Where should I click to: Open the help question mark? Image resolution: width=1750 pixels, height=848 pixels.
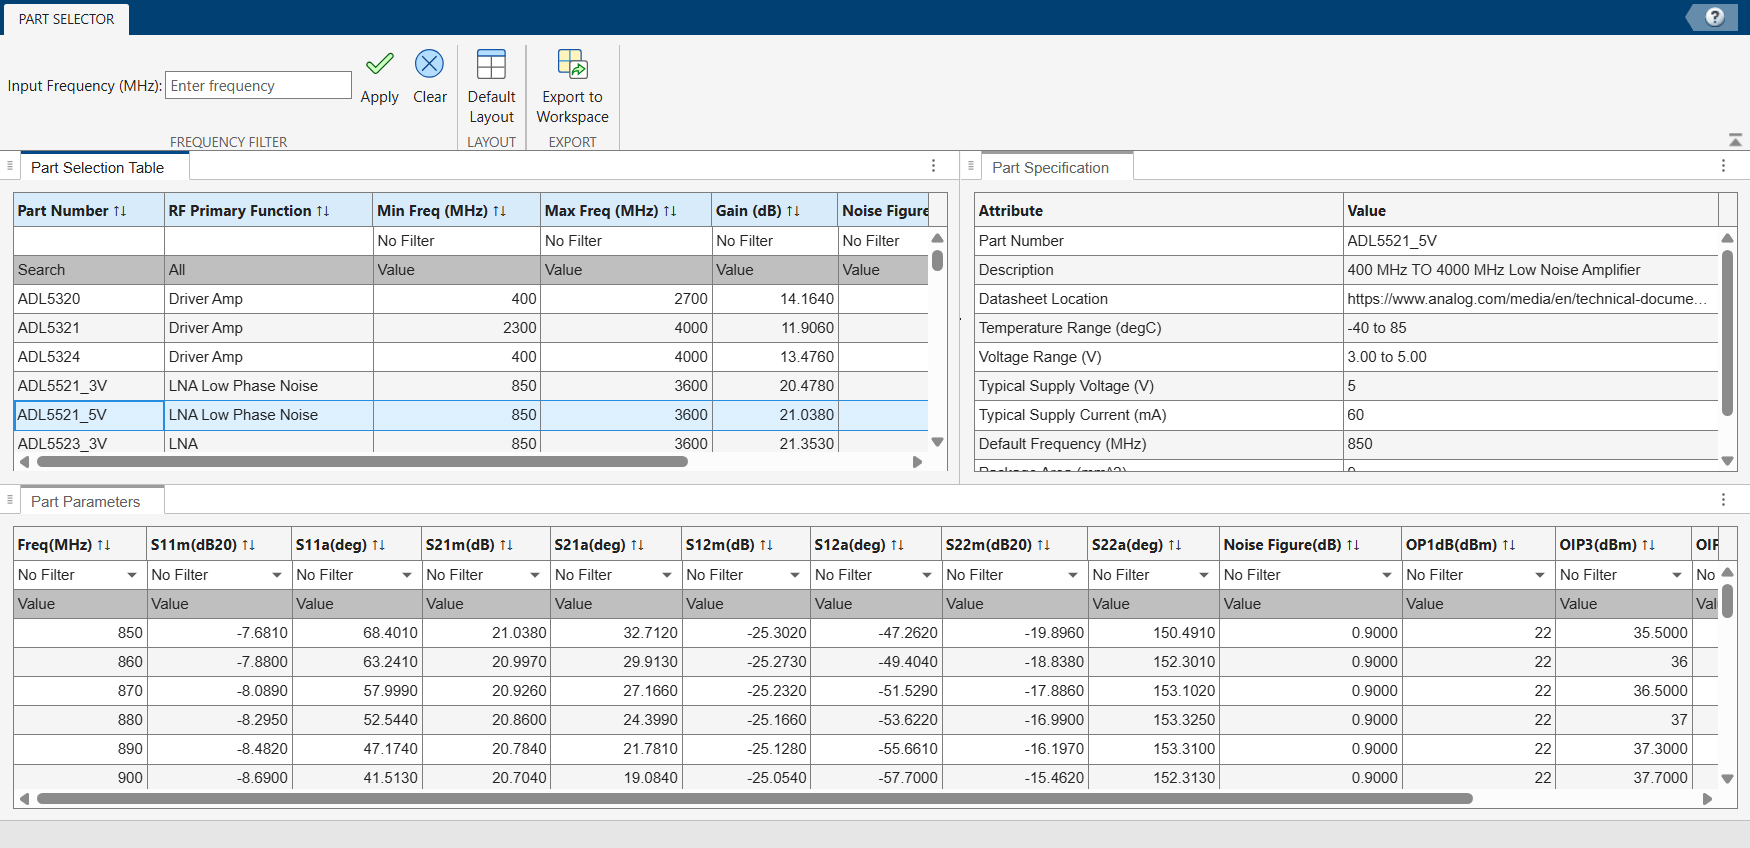[x=1715, y=17]
